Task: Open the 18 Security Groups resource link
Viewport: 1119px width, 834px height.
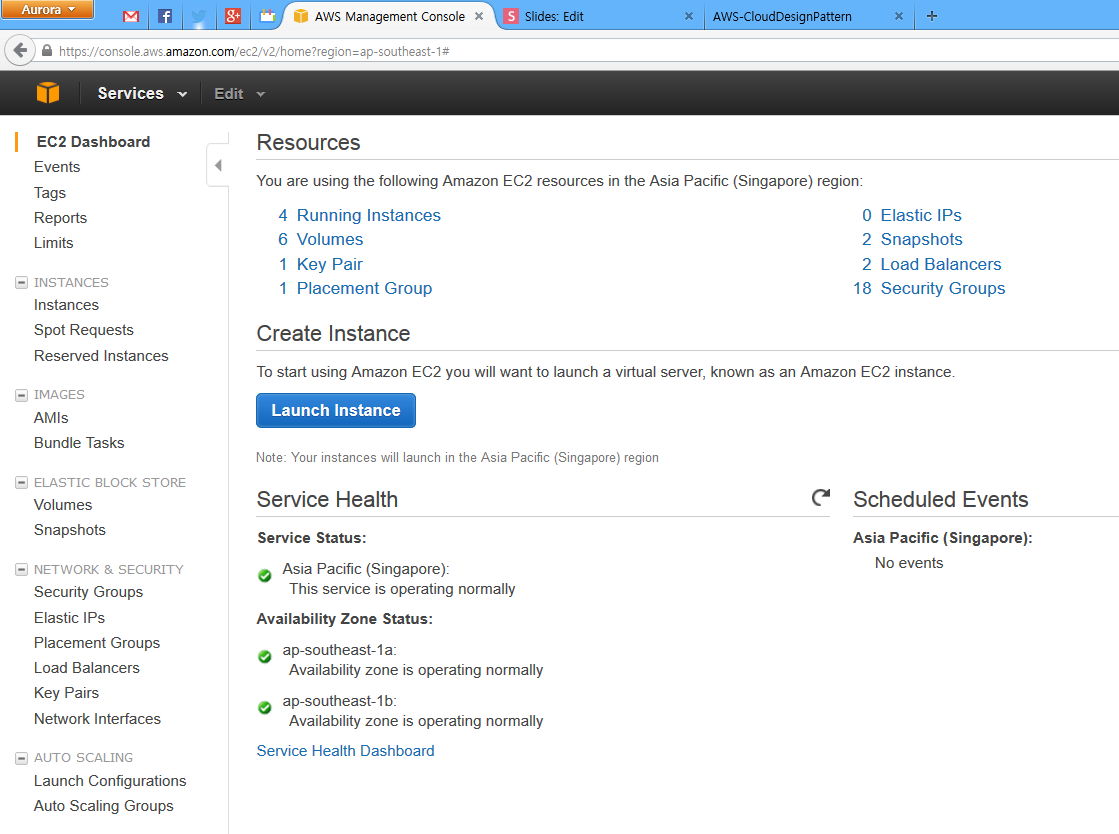Action: point(929,288)
